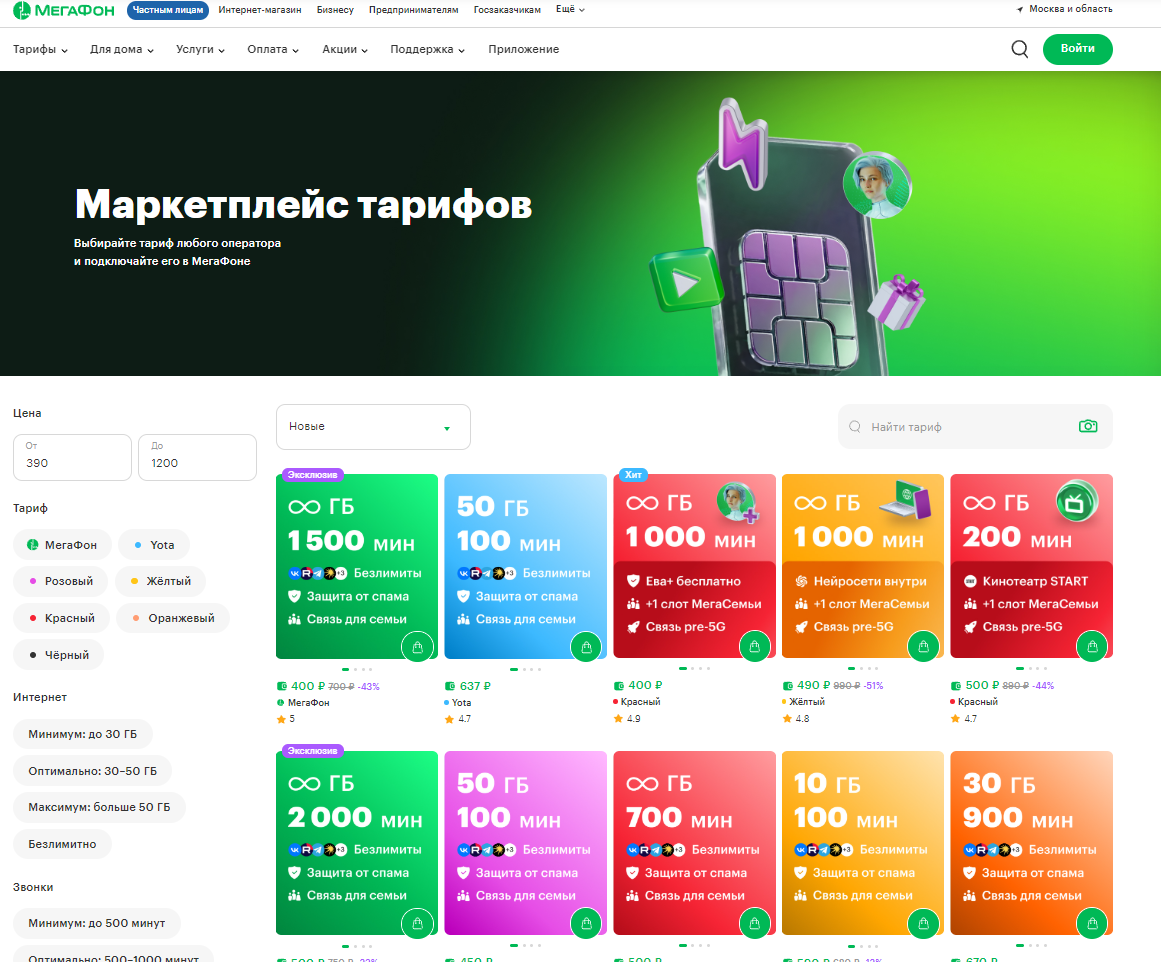Viewport: 1161px width, 962px height.
Task: Select Минимум: до 500 минут calls filter
Action: tap(97, 923)
